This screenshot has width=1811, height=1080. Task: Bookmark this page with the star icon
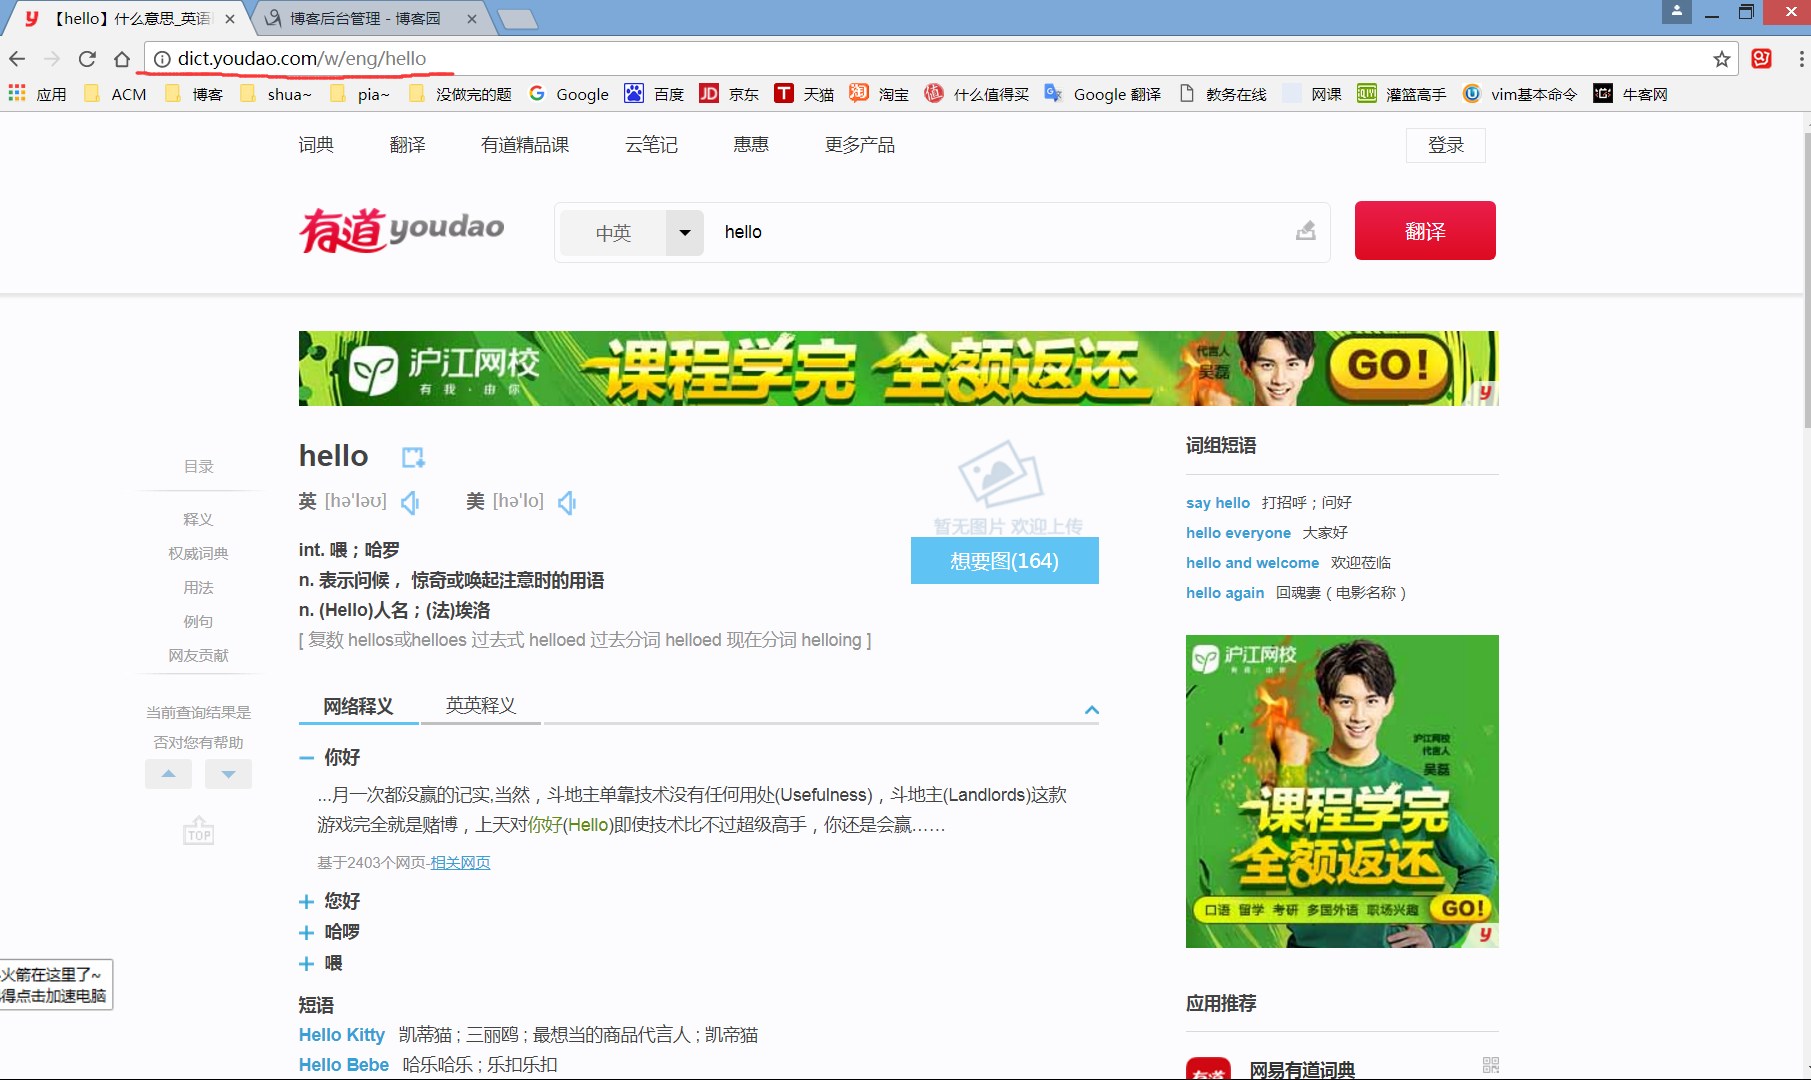[1721, 59]
